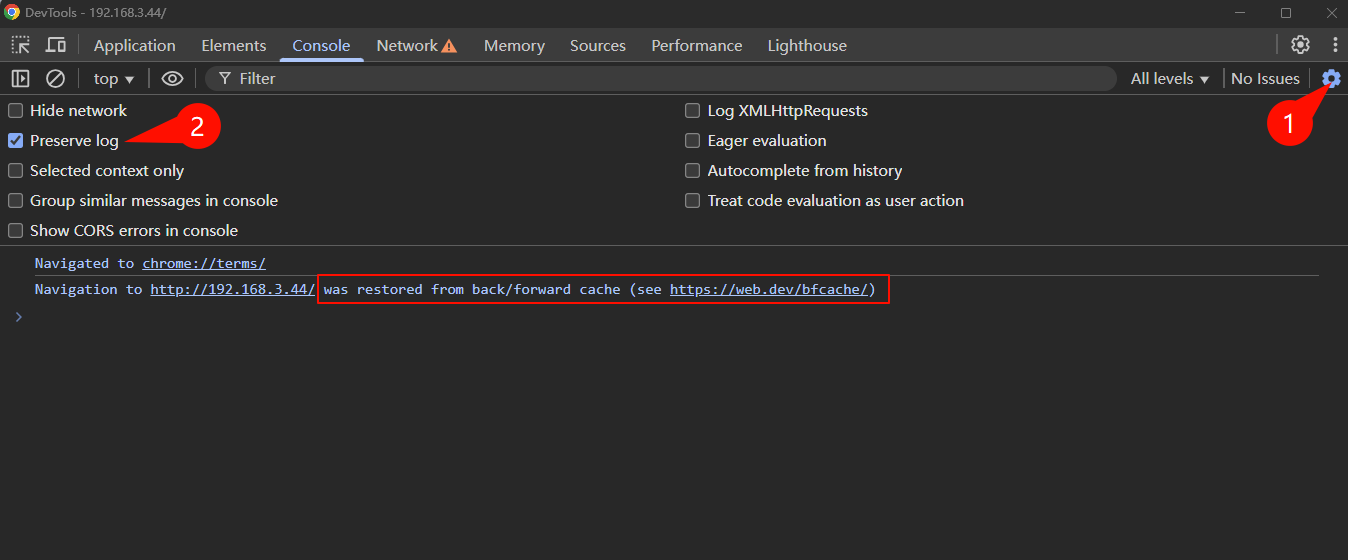Switch to the Memory tab

point(514,45)
